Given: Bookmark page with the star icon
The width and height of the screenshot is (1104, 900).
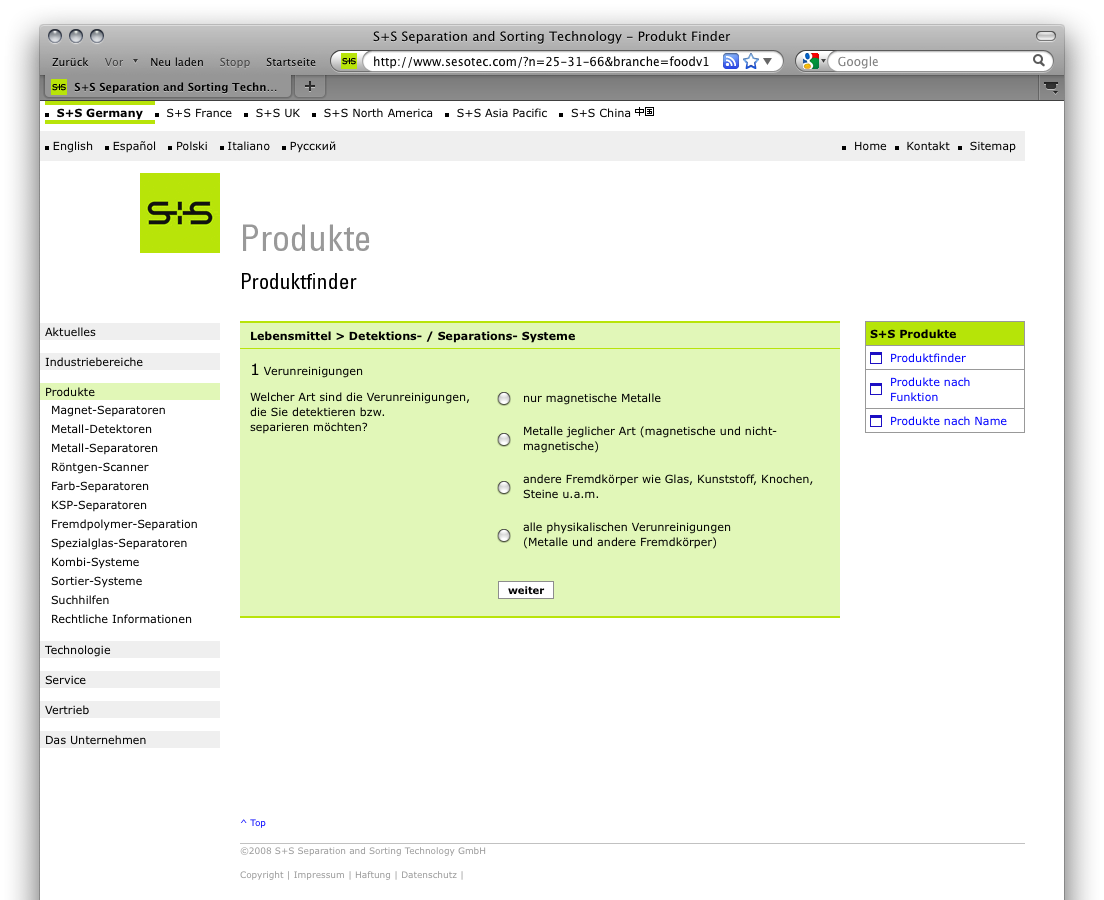Looking at the screenshot, I should [x=751, y=61].
